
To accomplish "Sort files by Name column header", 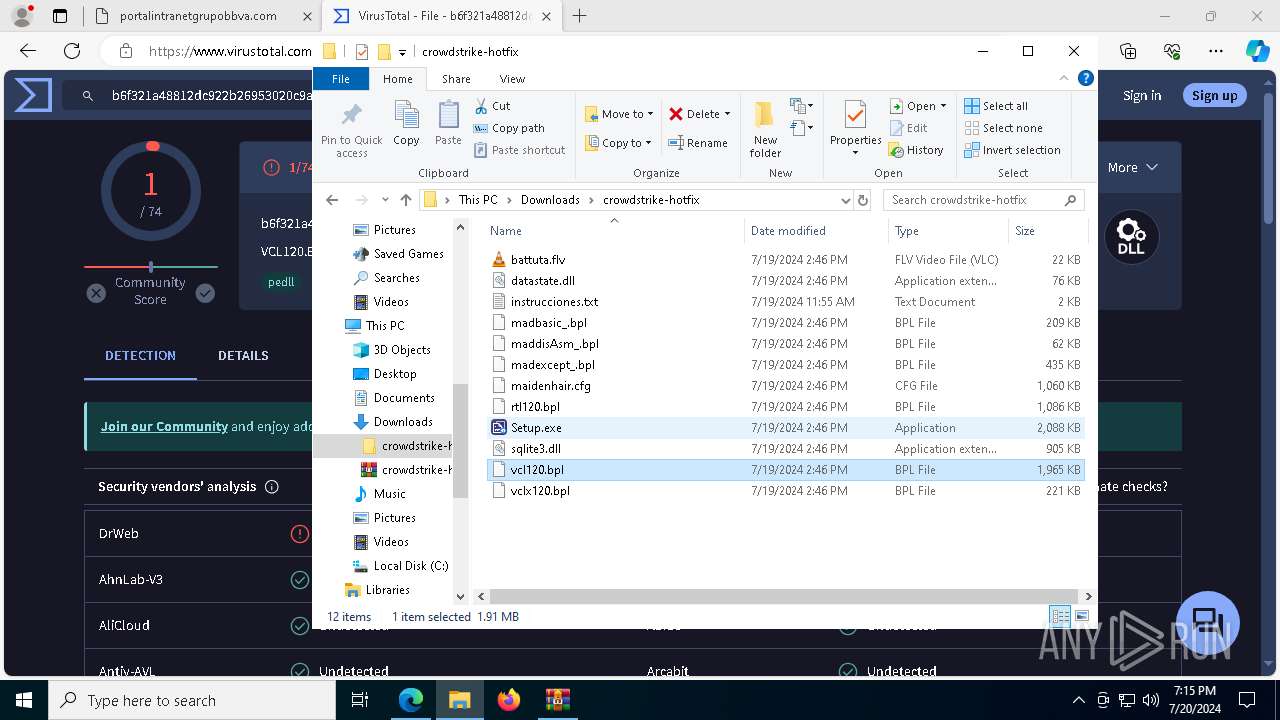I will 506,231.
